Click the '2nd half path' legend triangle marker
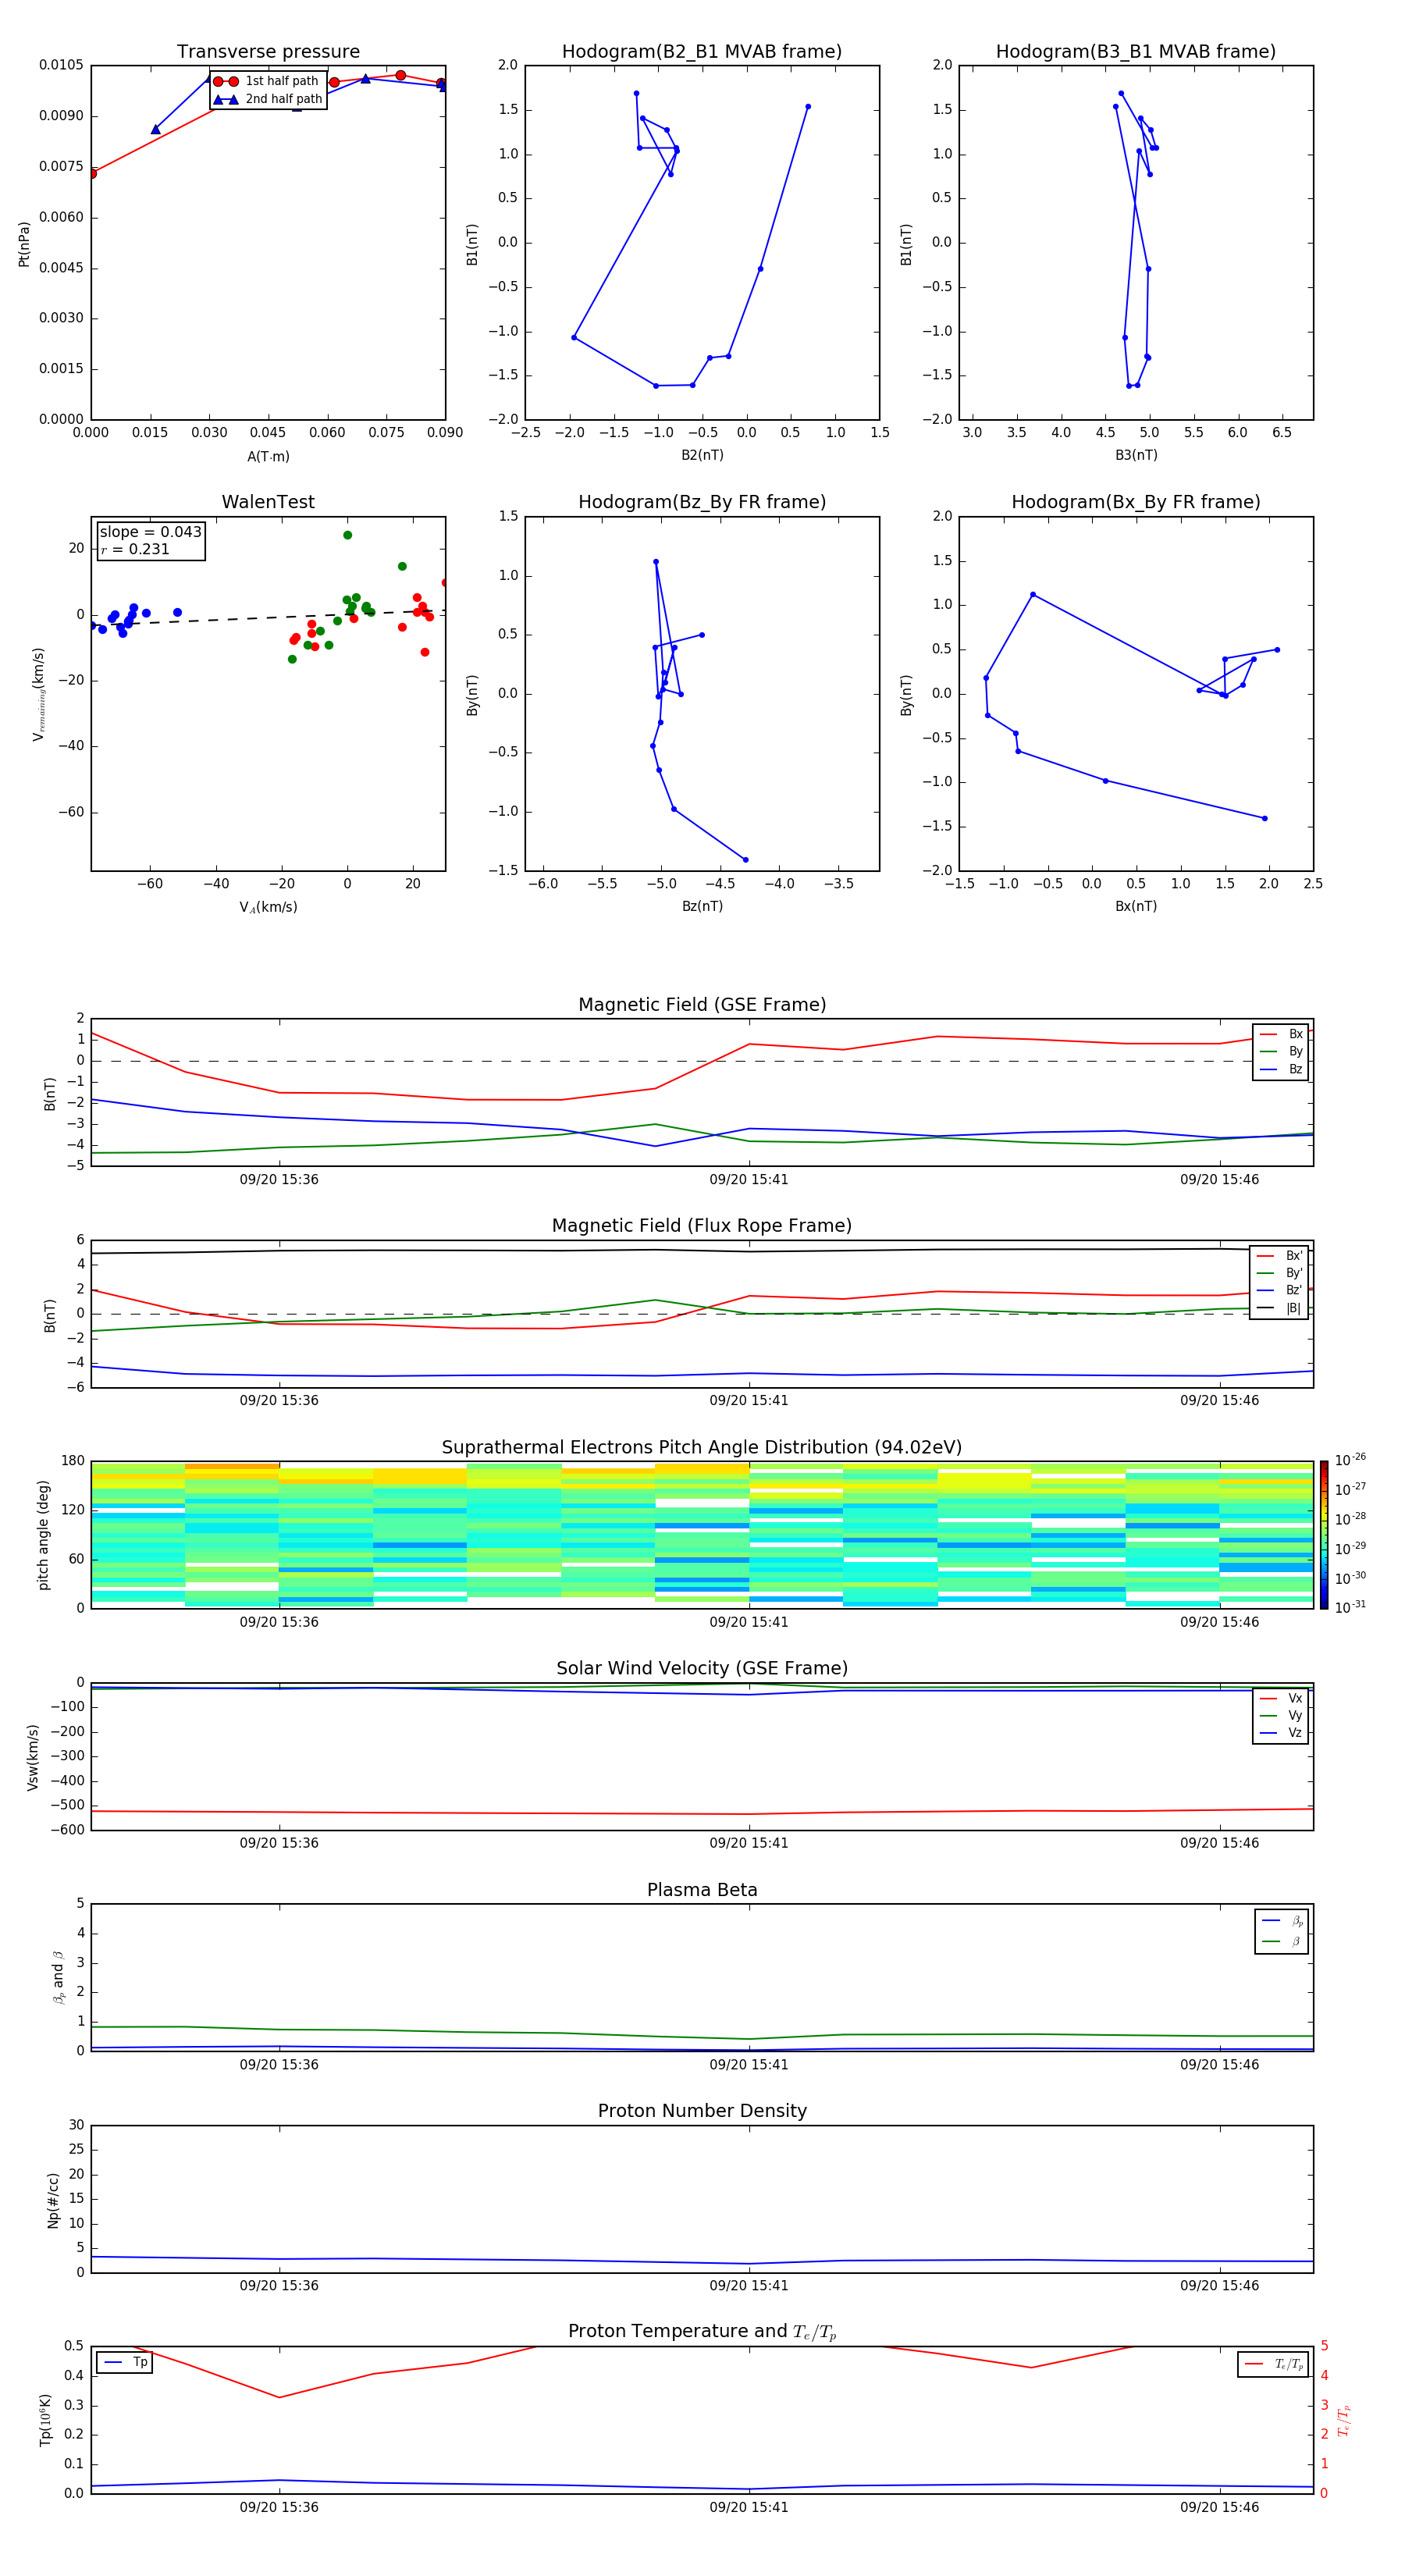This screenshot has height=2576, width=1405. pos(225,99)
